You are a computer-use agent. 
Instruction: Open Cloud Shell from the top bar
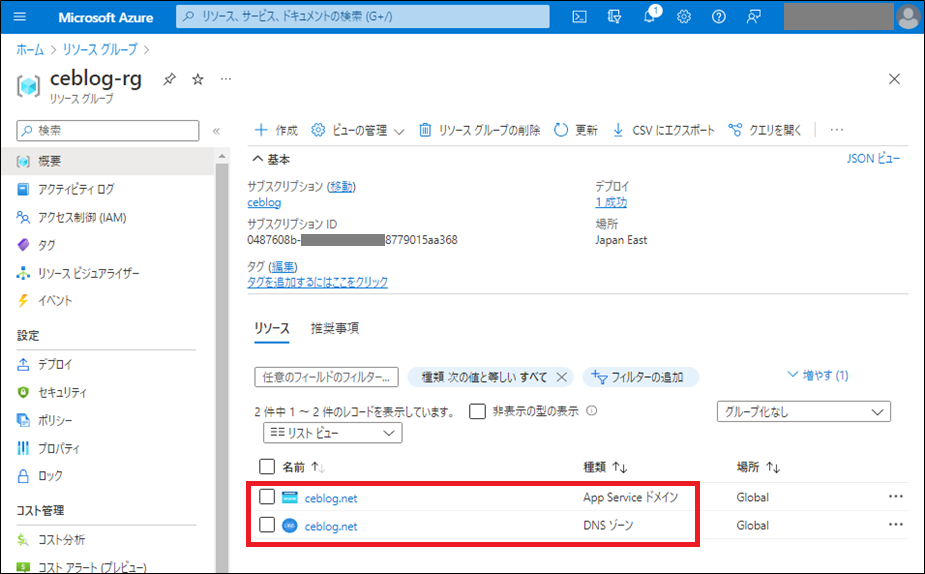579,17
